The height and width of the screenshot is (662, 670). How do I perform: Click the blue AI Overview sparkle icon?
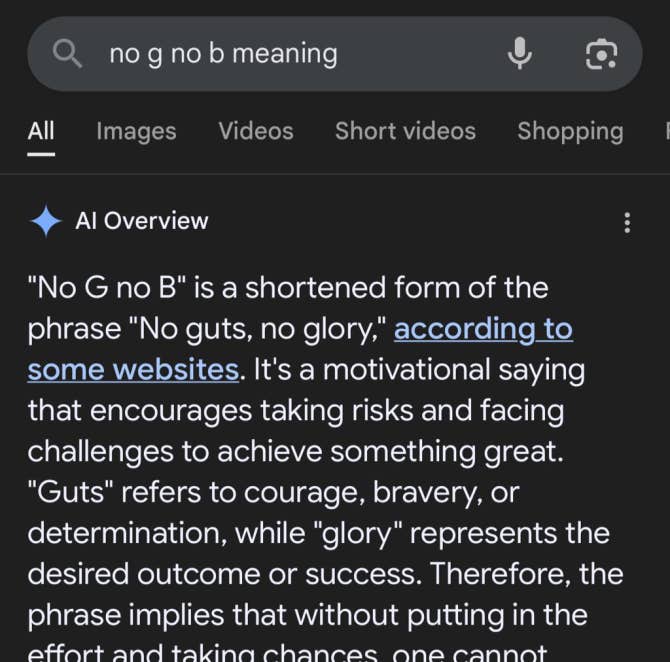click(46, 221)
